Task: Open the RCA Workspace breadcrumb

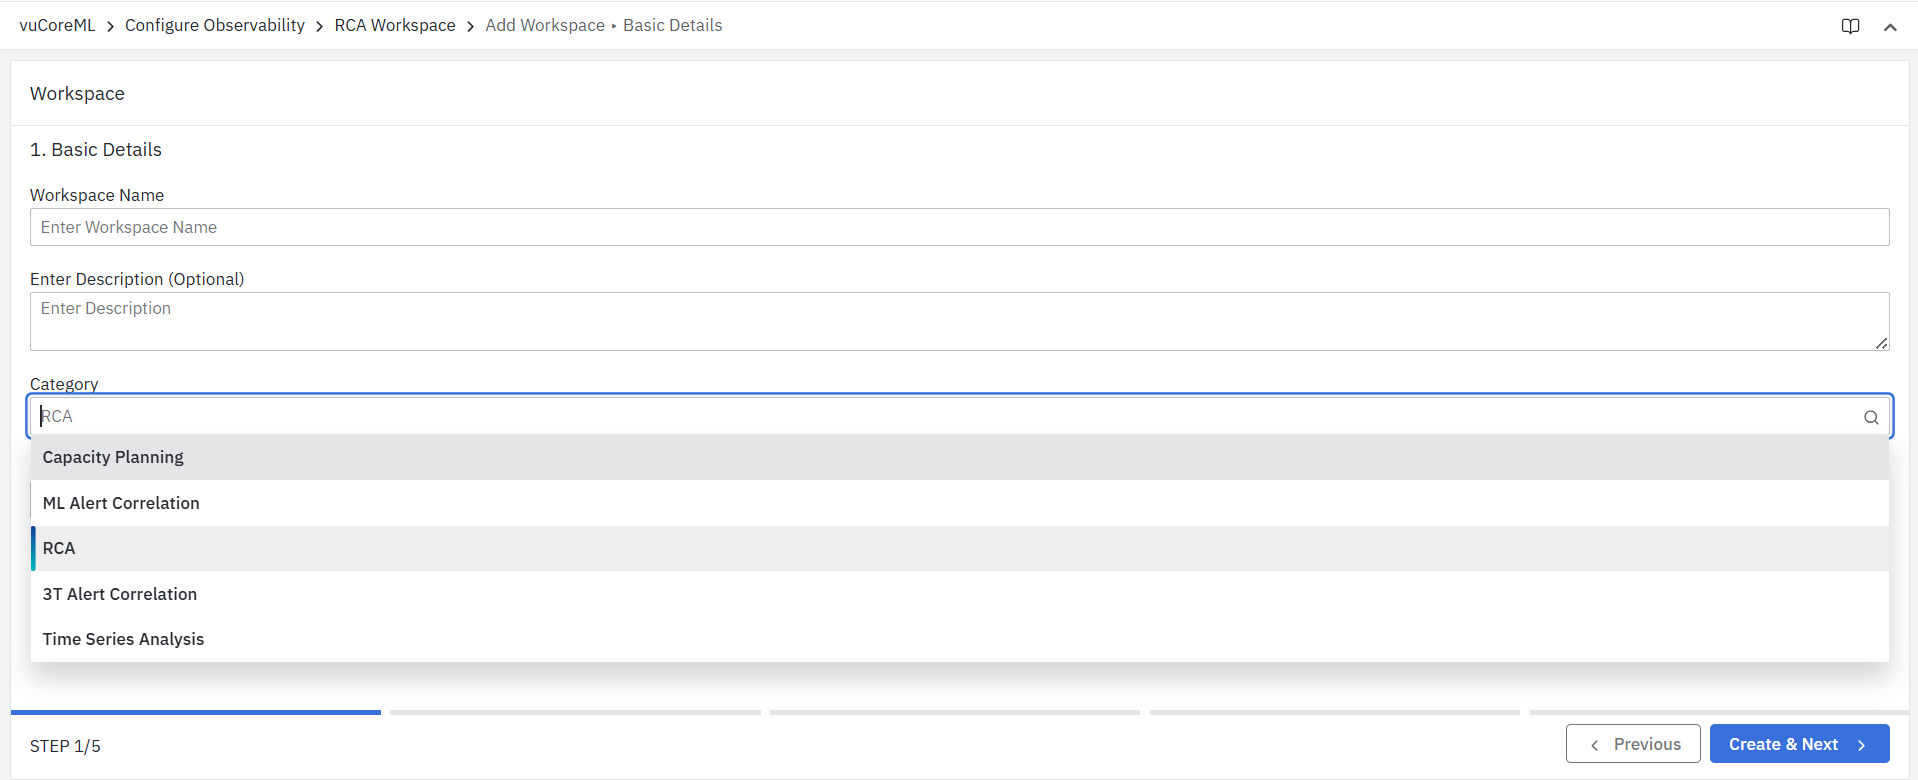Action: coord(395,25)
